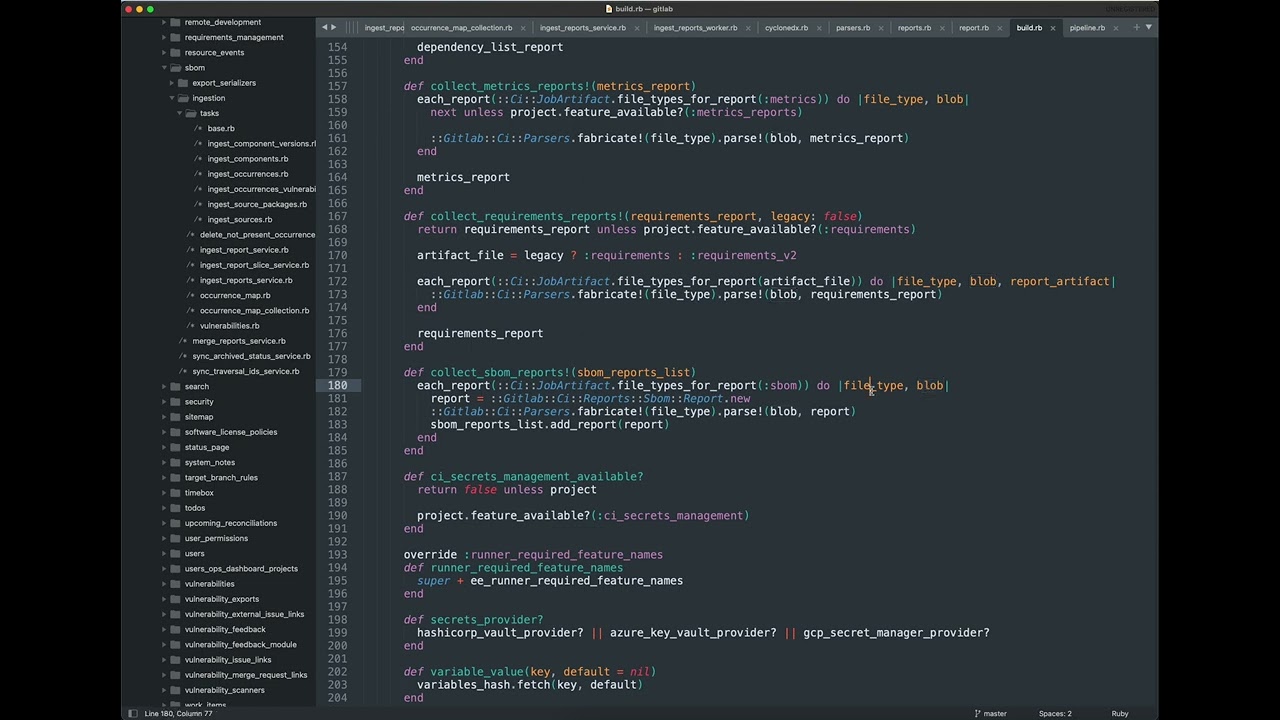1280x720 pixels.
Task: Click the vulnerability_exports folder icon
Action: (176, 599)
